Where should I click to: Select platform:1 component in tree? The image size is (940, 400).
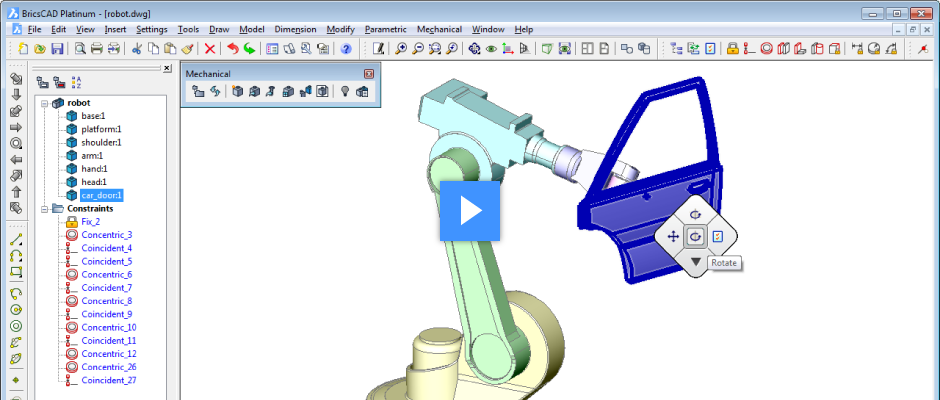click(x=101, y=129)
